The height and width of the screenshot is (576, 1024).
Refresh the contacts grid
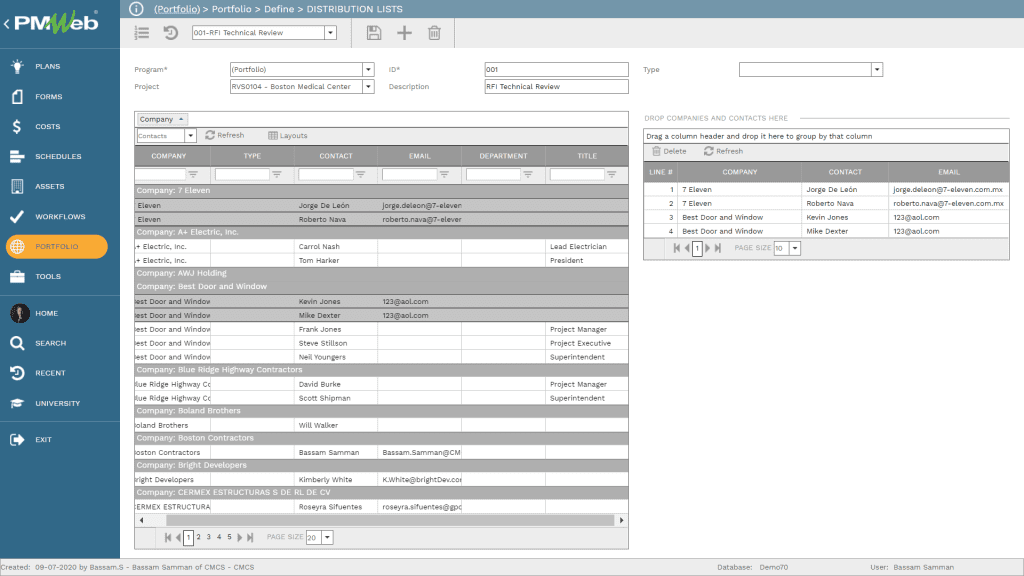coord(225,135)
